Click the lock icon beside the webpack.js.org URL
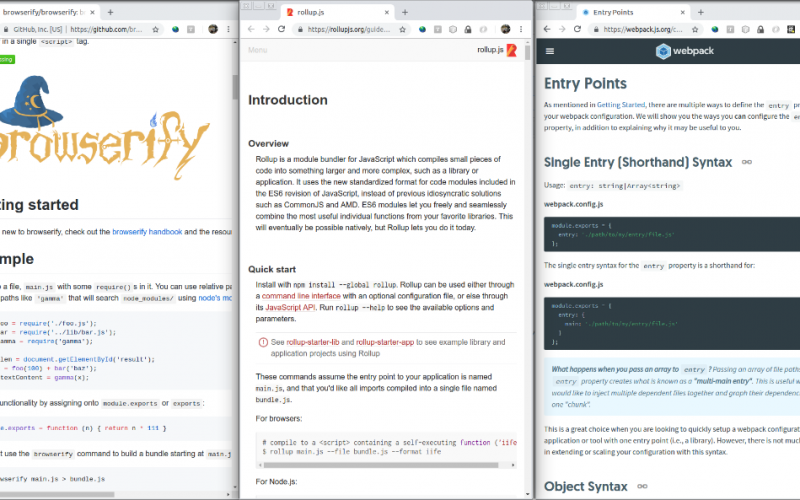This screenshot has height=500, width=800. [596, 30]
